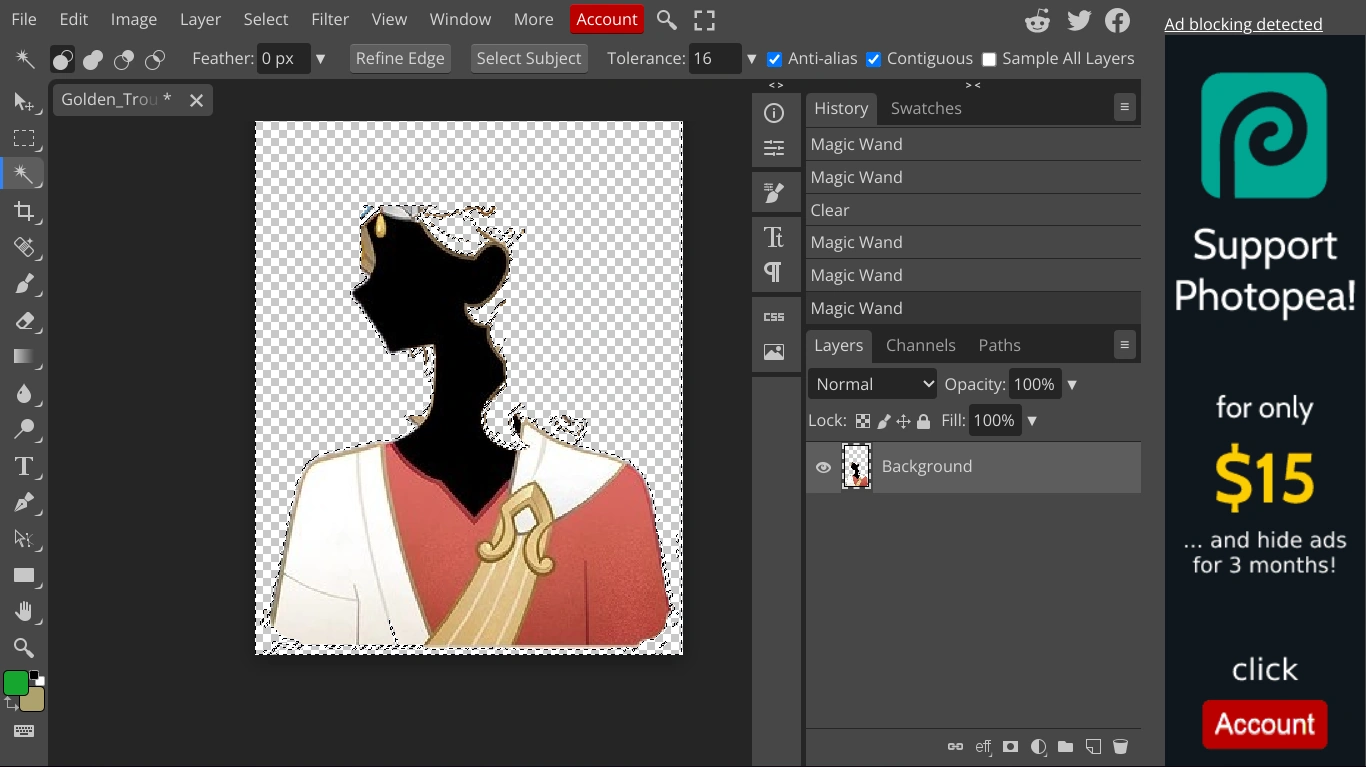Open the Filter menu
This screenshot has width=1366, height=767.
(x=329, y=19)
